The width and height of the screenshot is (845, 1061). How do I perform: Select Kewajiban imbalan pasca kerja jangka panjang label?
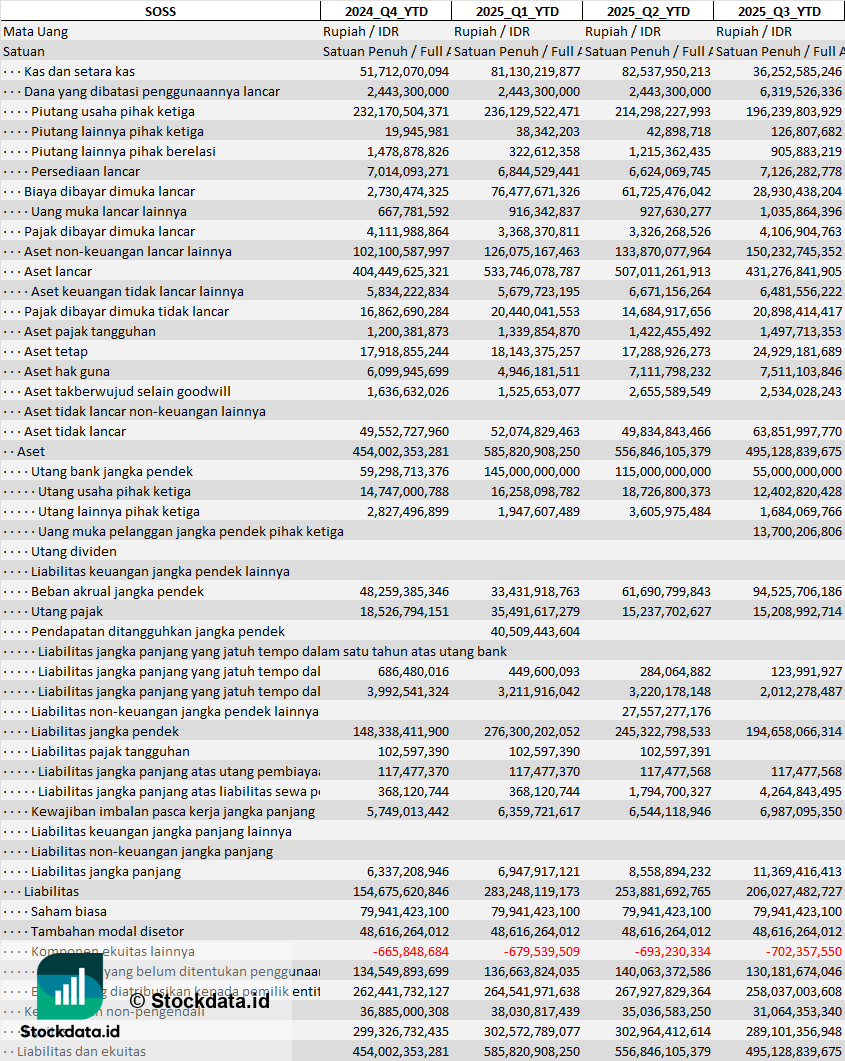point(173,812)
